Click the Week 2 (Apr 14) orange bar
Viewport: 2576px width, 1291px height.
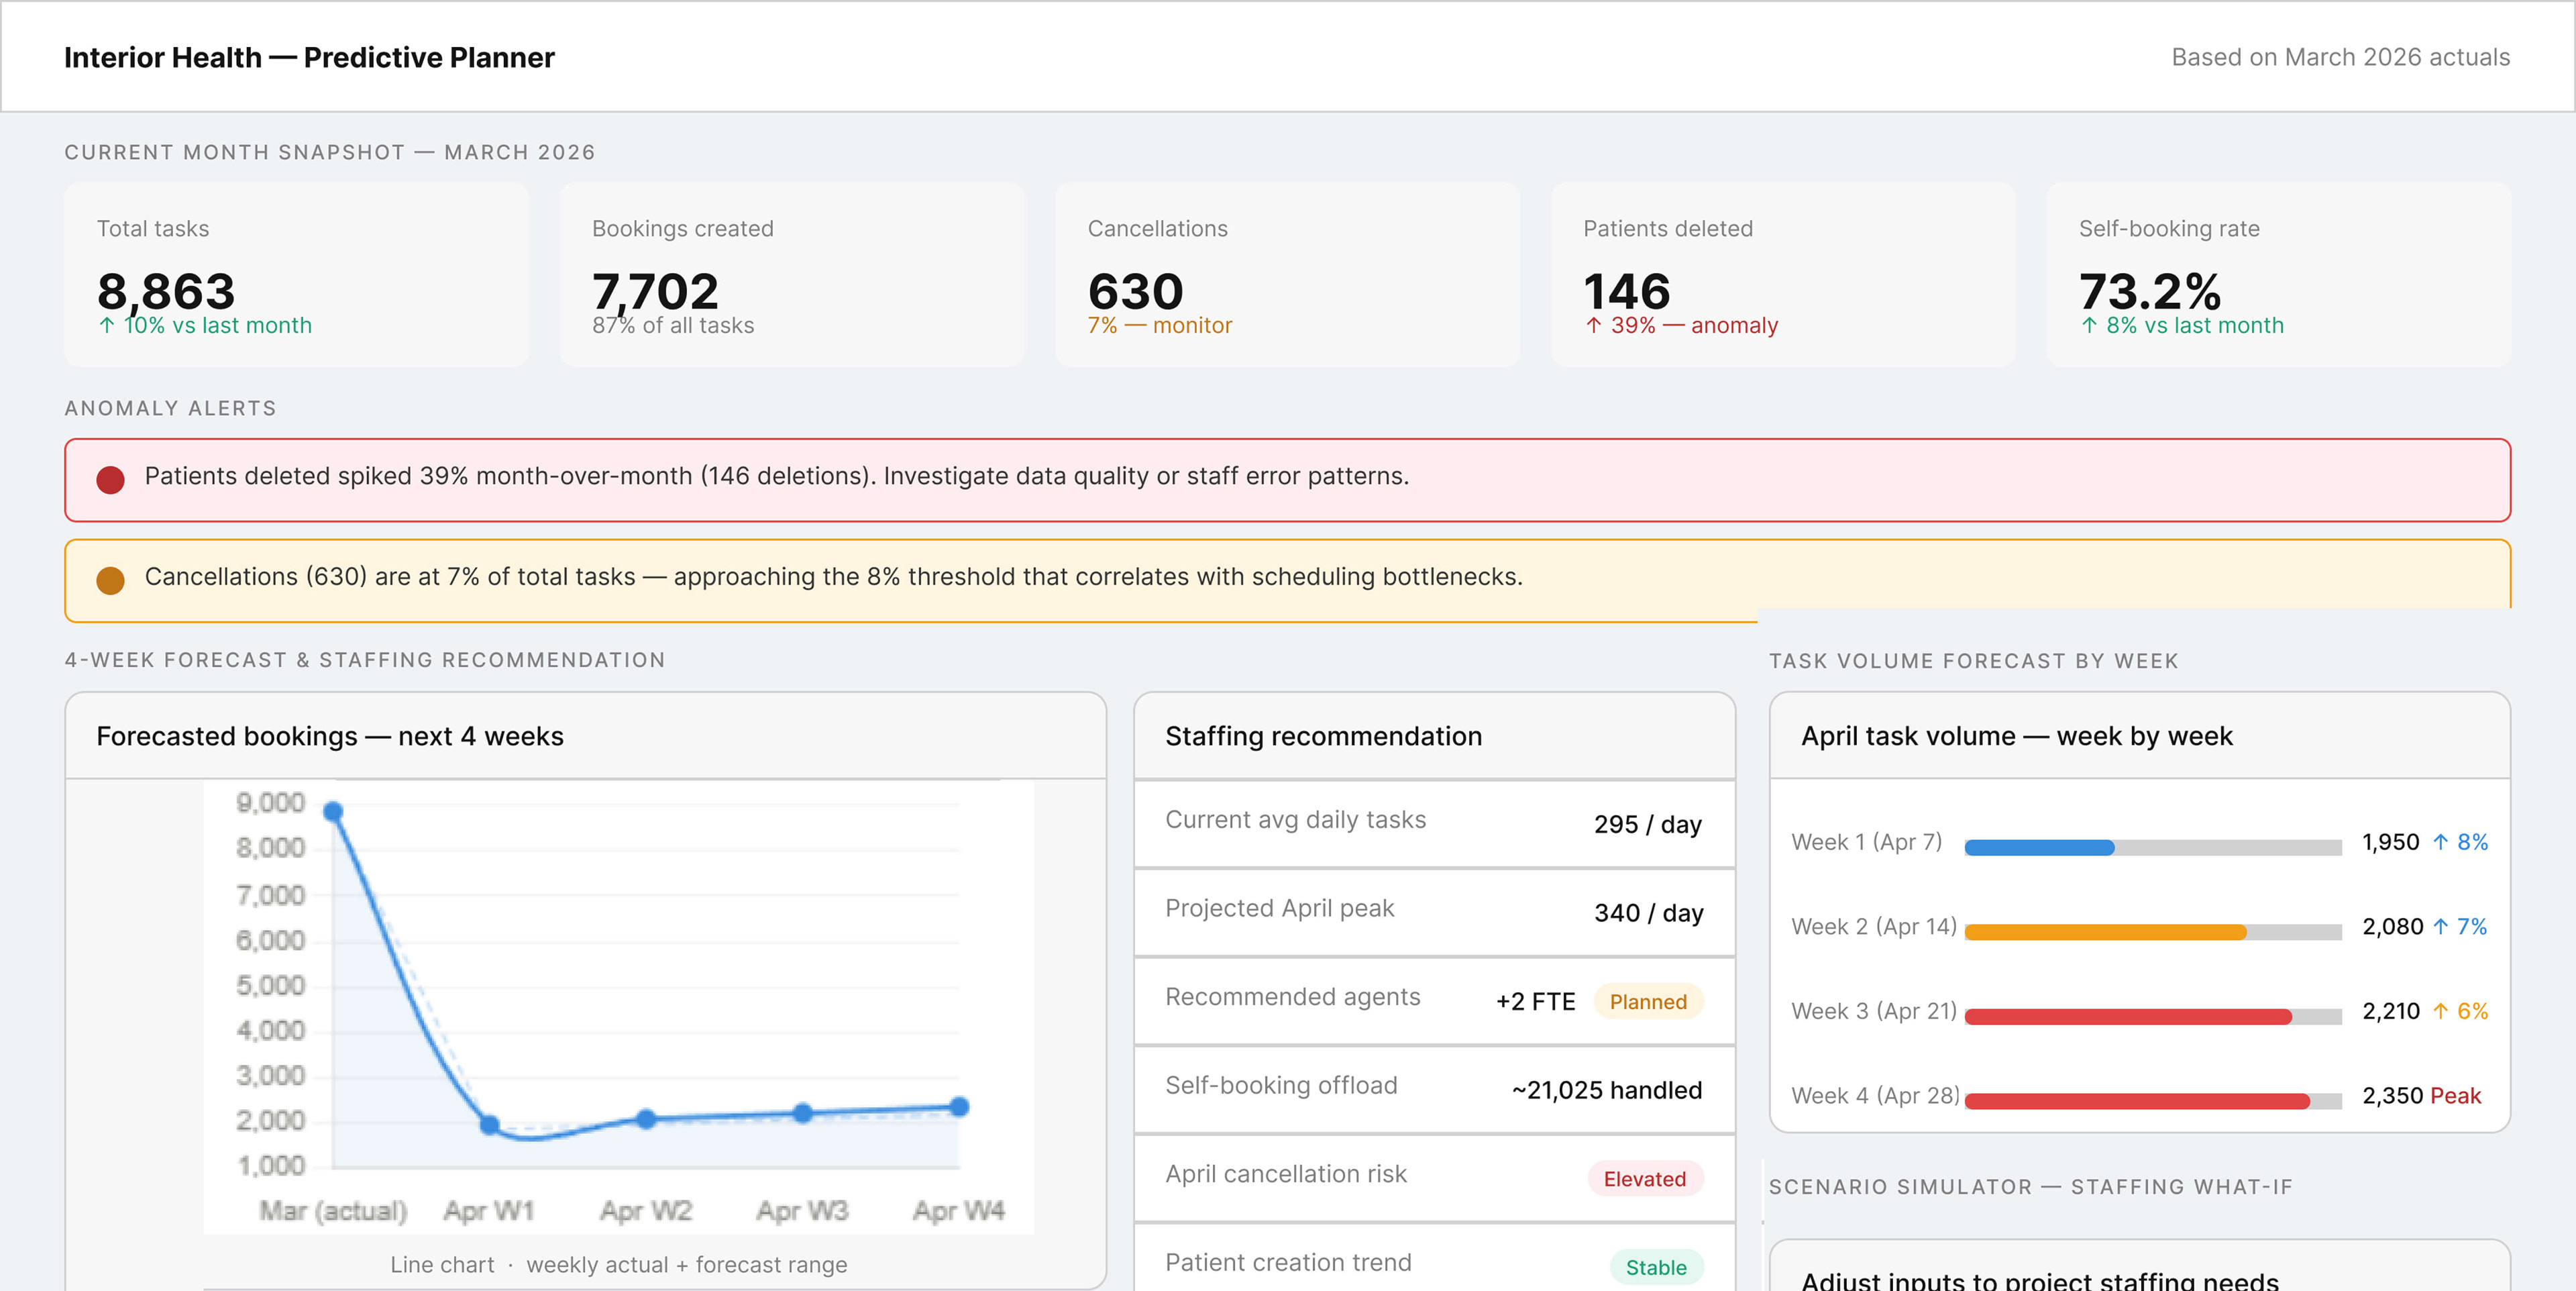click(x=2105, y=932)
